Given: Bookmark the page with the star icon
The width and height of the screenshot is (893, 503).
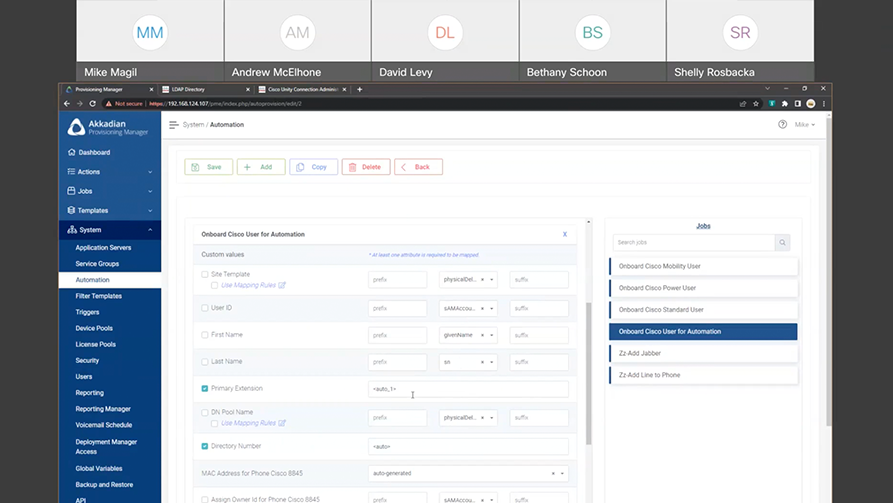Looking at the screenshot, I should [756, 104].
